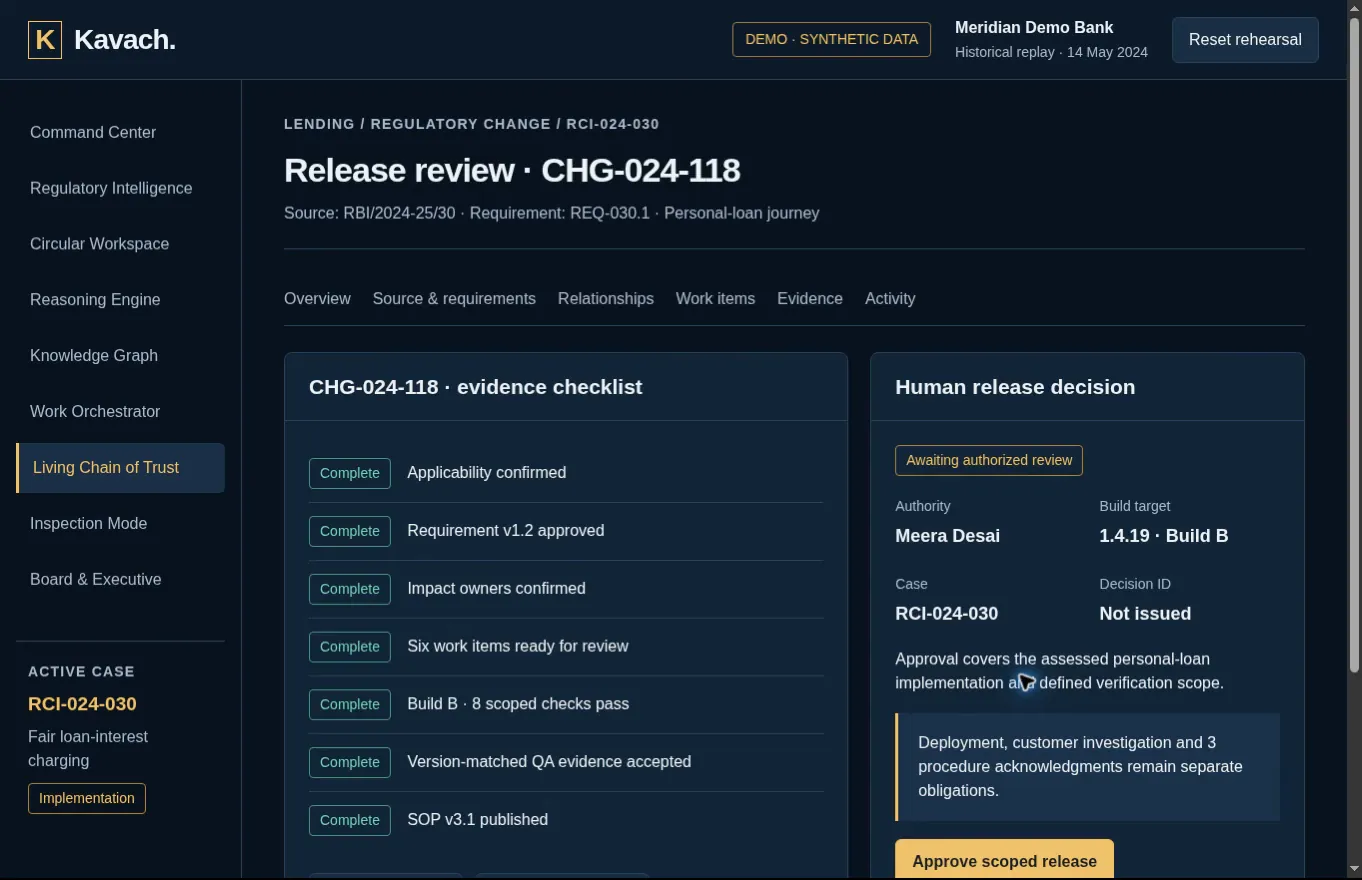This screenshot has height=880, width=1362.
Task: Go to Regulatory Intelligence
Action: tap(111, 188)
